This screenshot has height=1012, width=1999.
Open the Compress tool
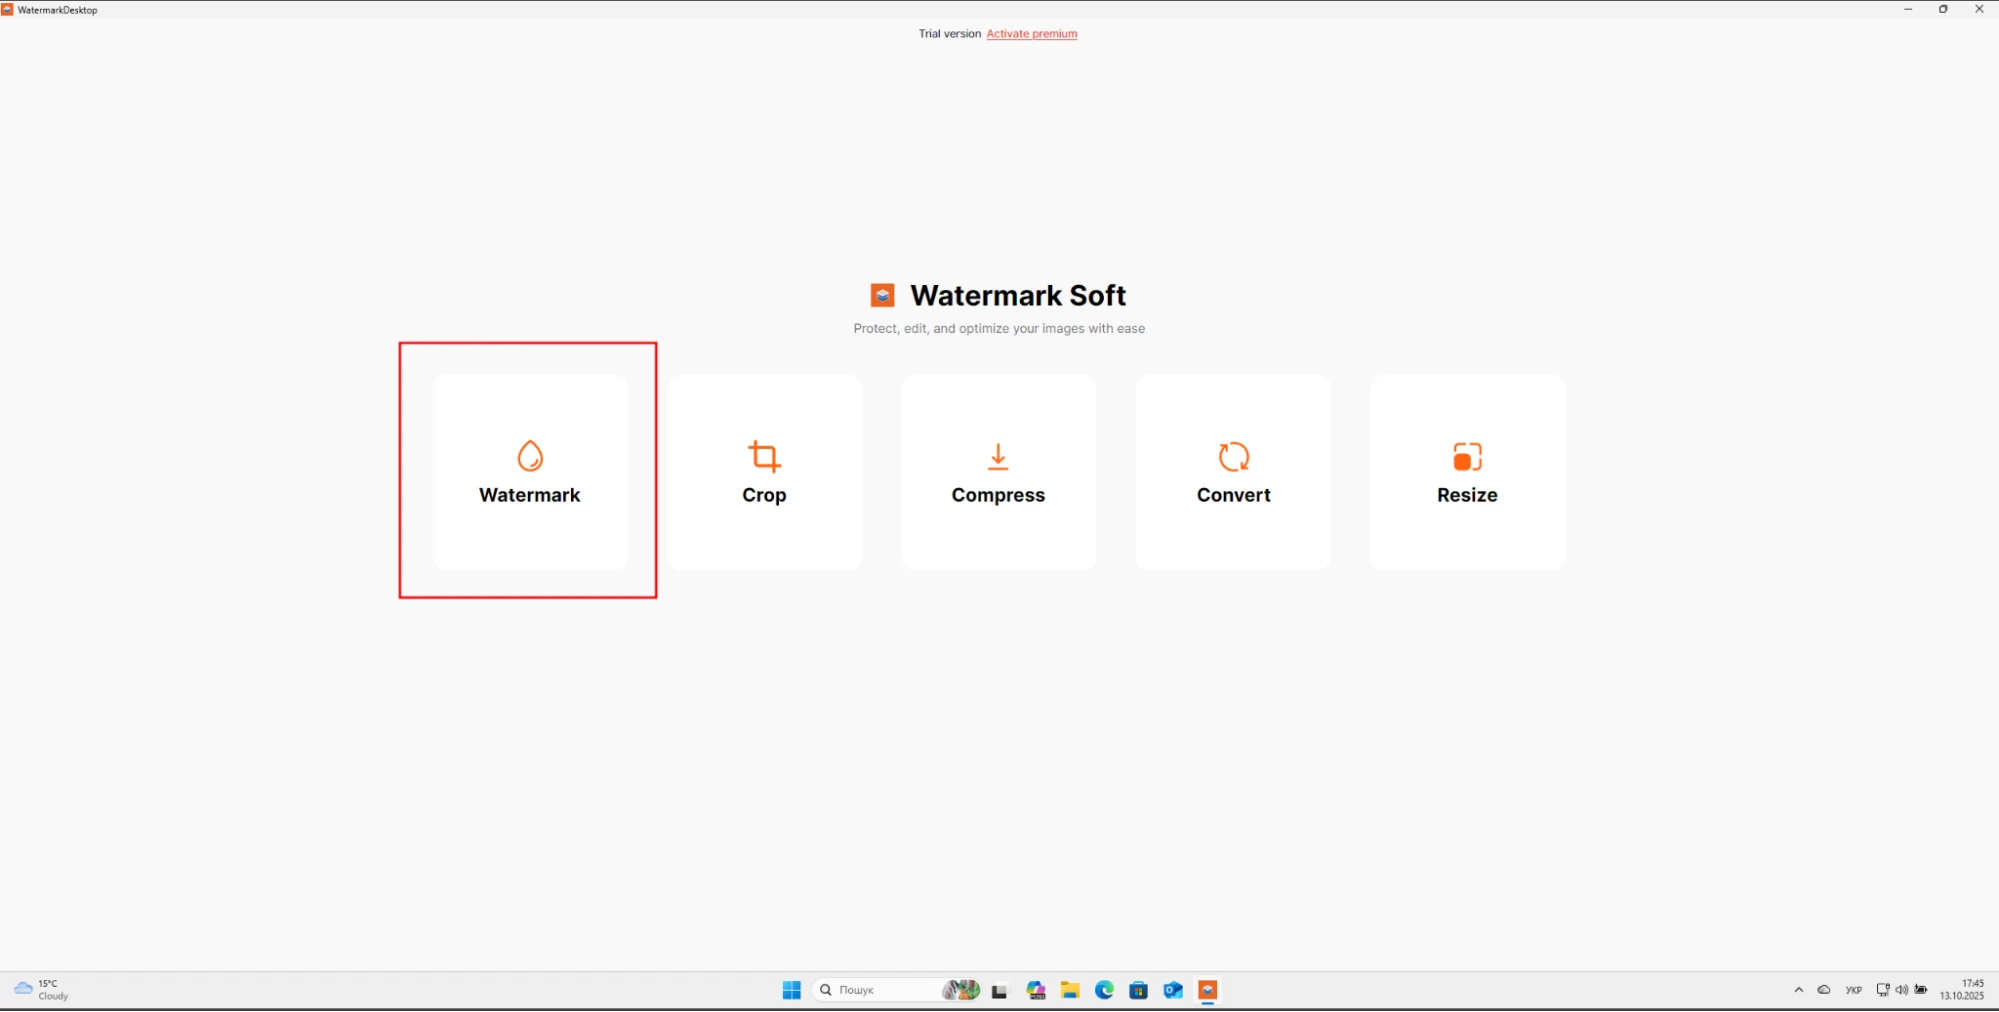[x=998, y=472]
